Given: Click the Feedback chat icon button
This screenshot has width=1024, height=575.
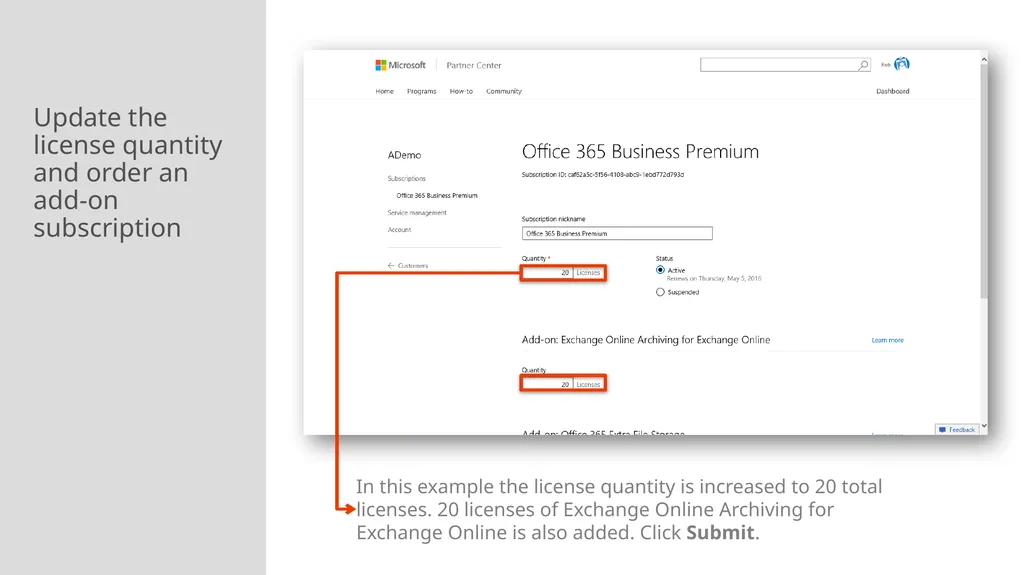Looking at the screenshot, I should point(957,429).
